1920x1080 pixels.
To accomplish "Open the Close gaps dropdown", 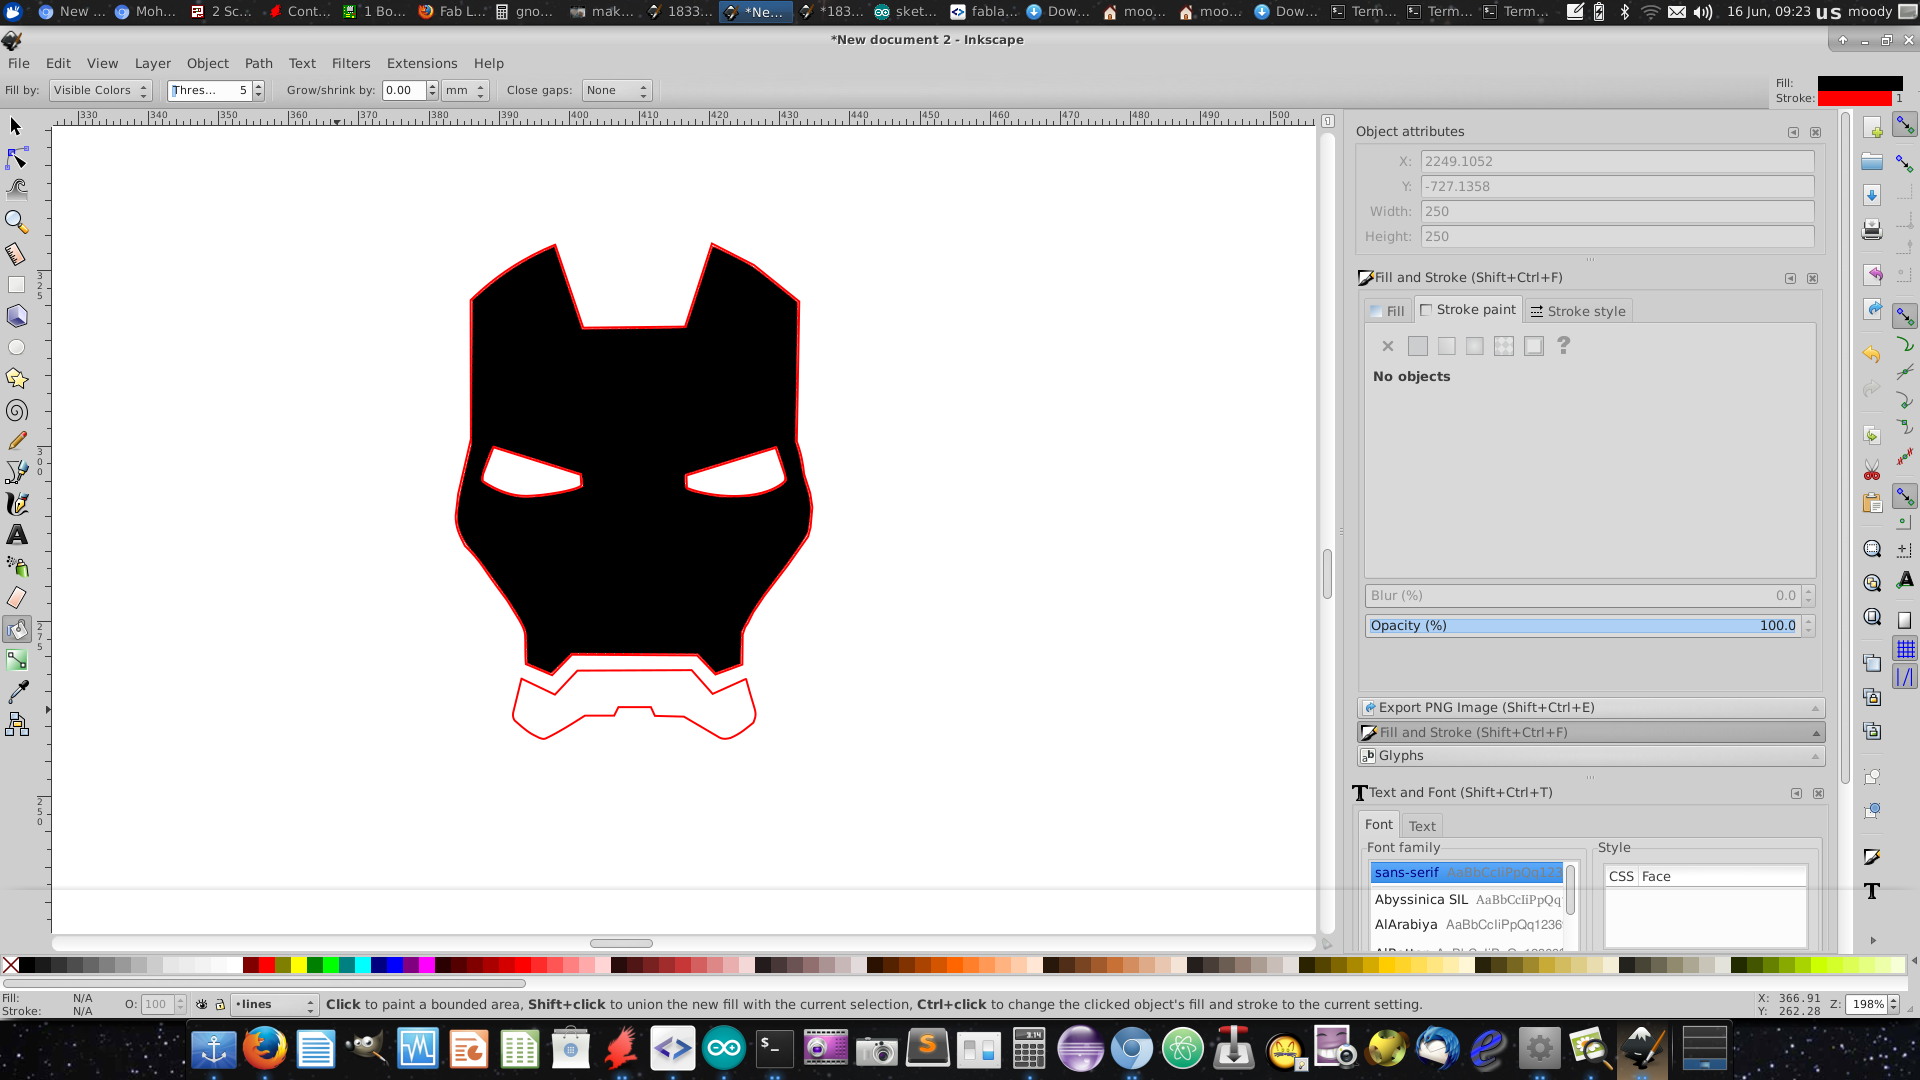I will [x=617, y=91].
